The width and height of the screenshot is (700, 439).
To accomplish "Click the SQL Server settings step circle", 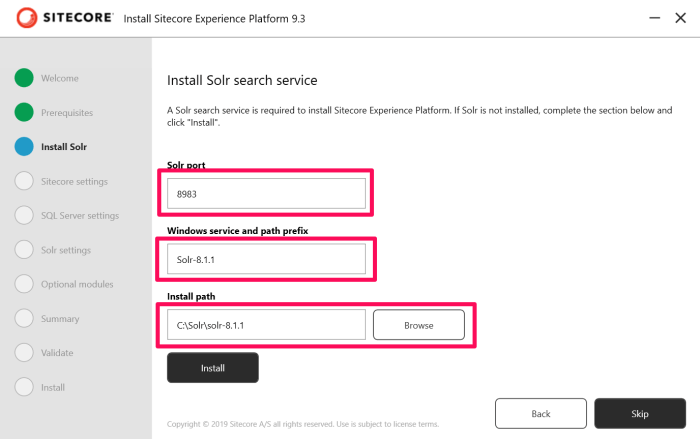I will pos(24,215).
